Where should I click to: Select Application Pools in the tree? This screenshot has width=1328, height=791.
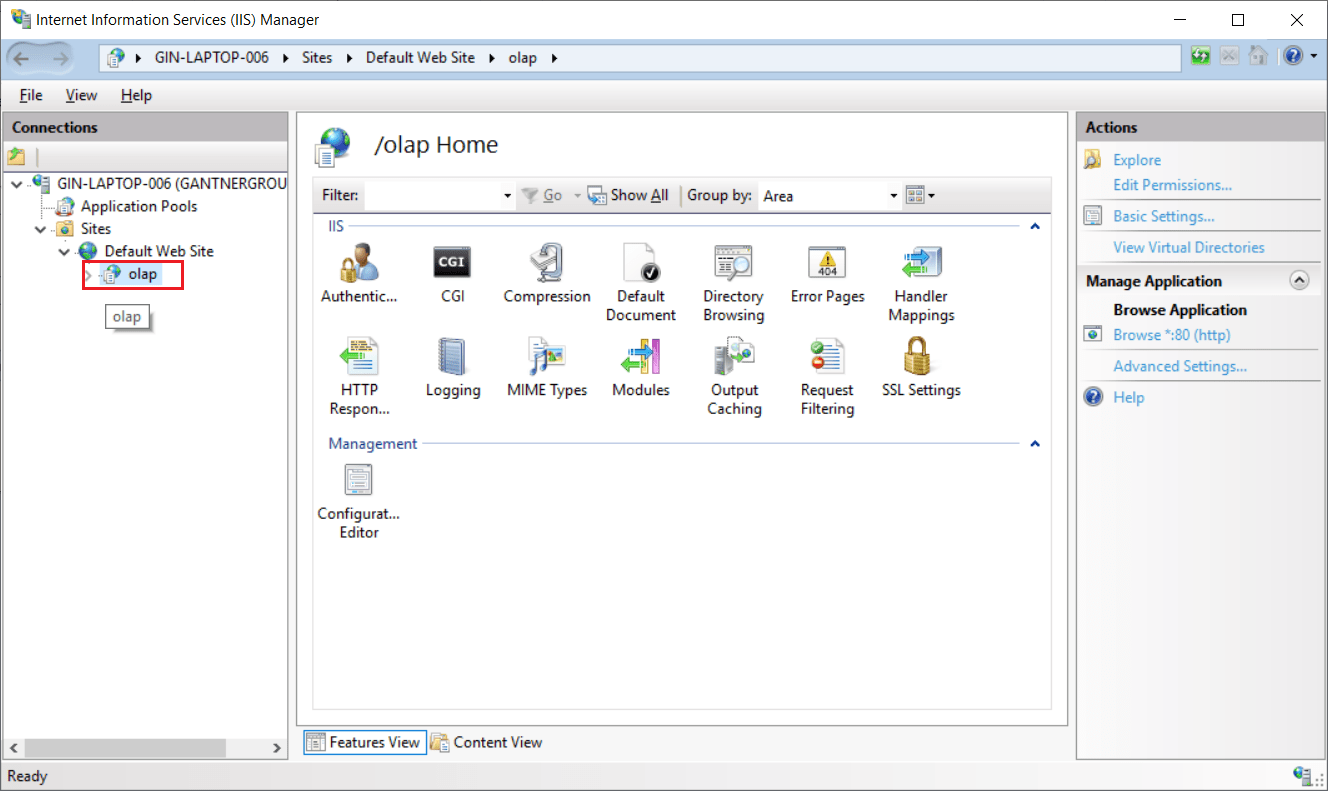[x=139, y=206]
